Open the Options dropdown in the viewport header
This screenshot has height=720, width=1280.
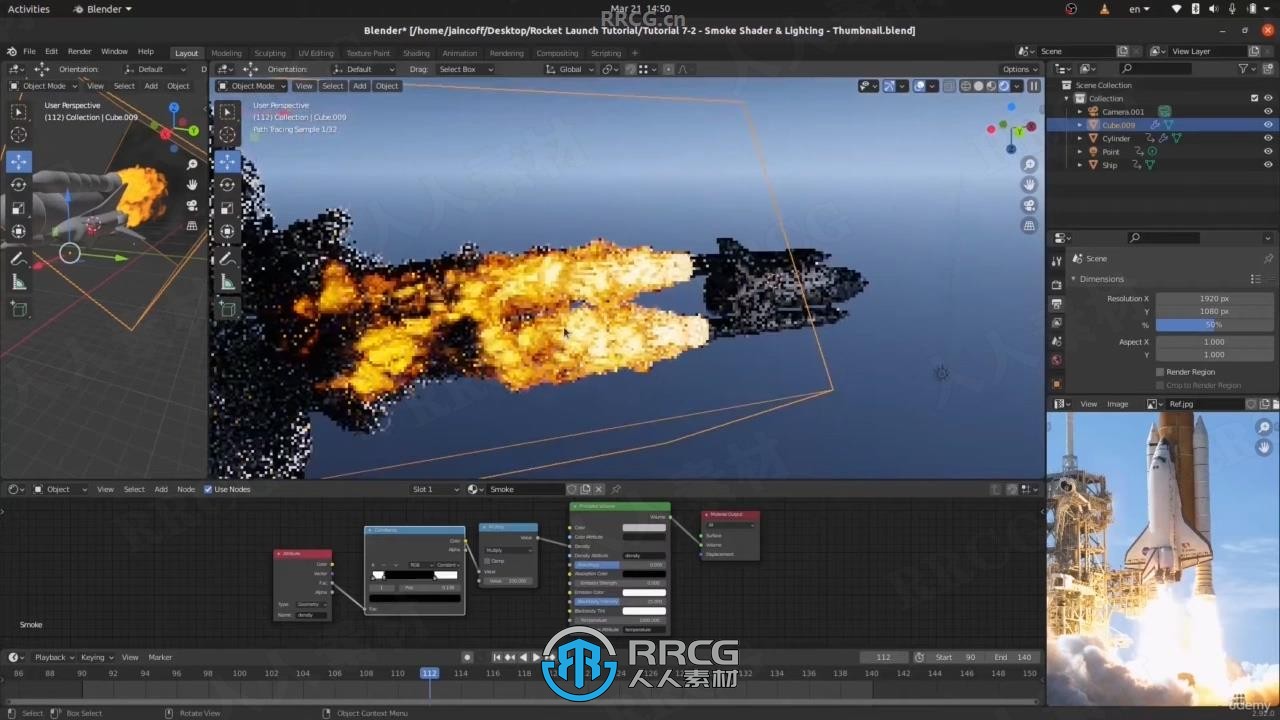coord(1020,69)
